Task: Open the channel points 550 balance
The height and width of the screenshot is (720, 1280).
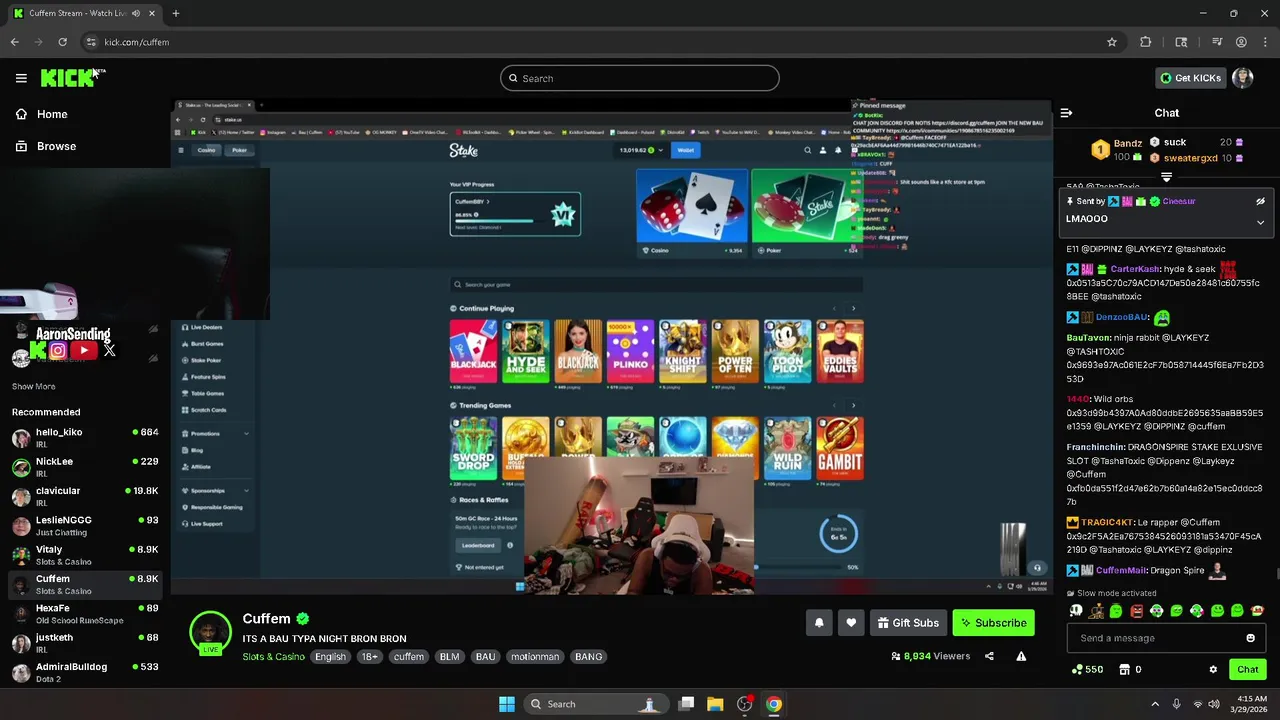Action: coord(1087,670)
